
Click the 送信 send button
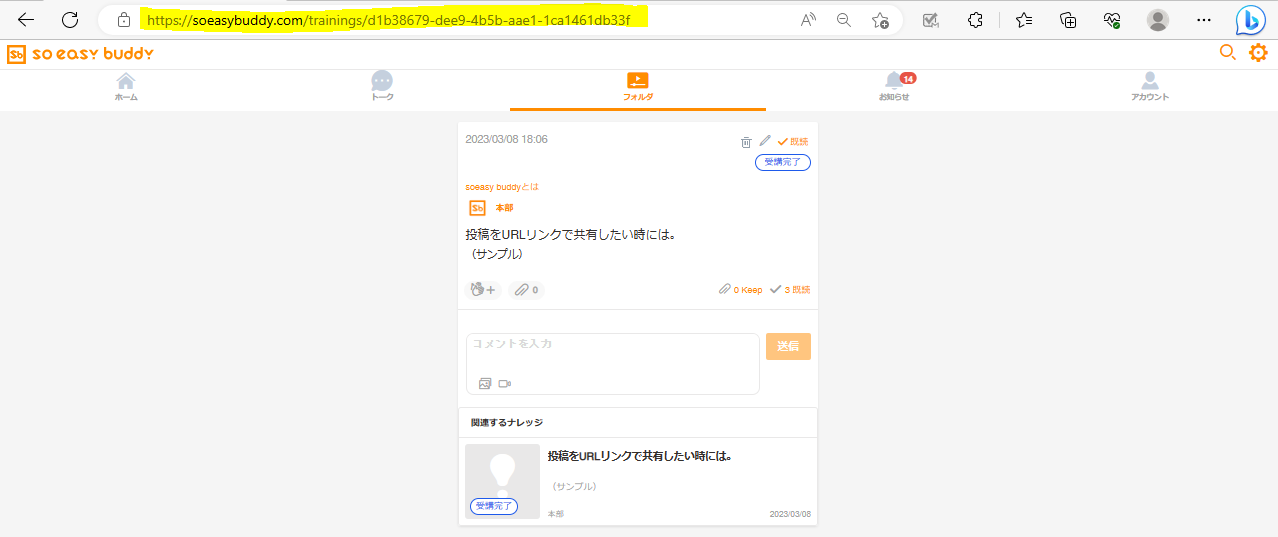click(x=788, y=346)
